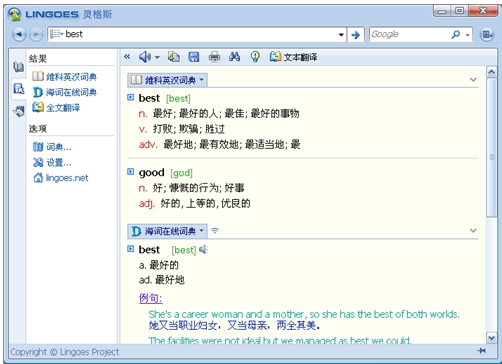Image resolution: width=502 pixels, height=364 pixels.
Task: Click the pin icon in status bar
Action: point(481,350)
